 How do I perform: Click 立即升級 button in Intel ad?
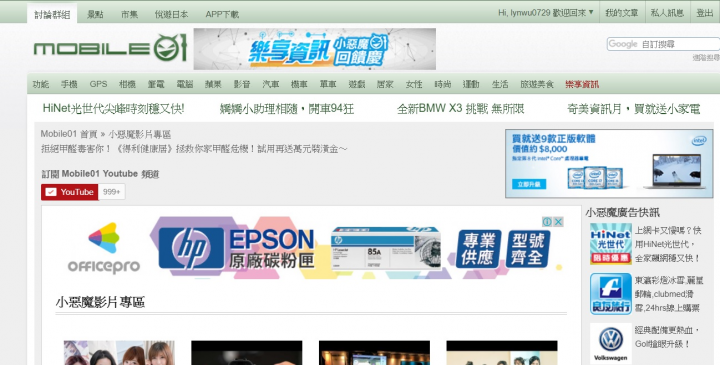pyautogui.click(x=529, y=184)
